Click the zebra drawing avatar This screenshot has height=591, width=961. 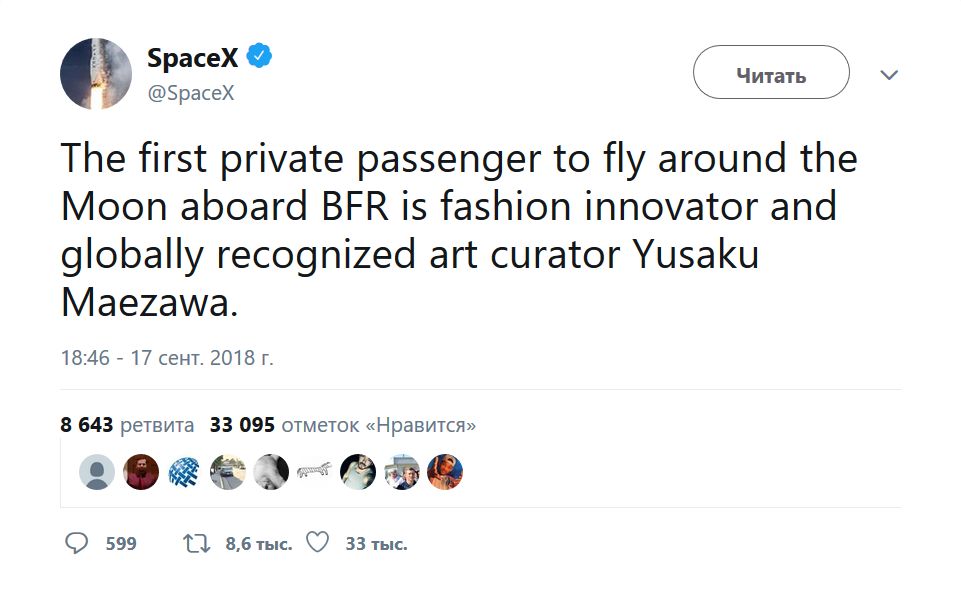[314, 472]
